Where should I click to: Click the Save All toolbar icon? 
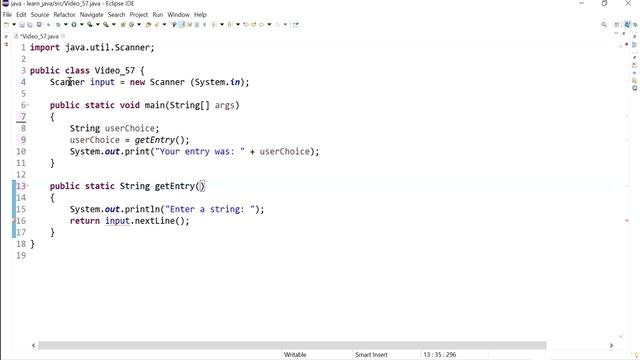pos(30,24)
